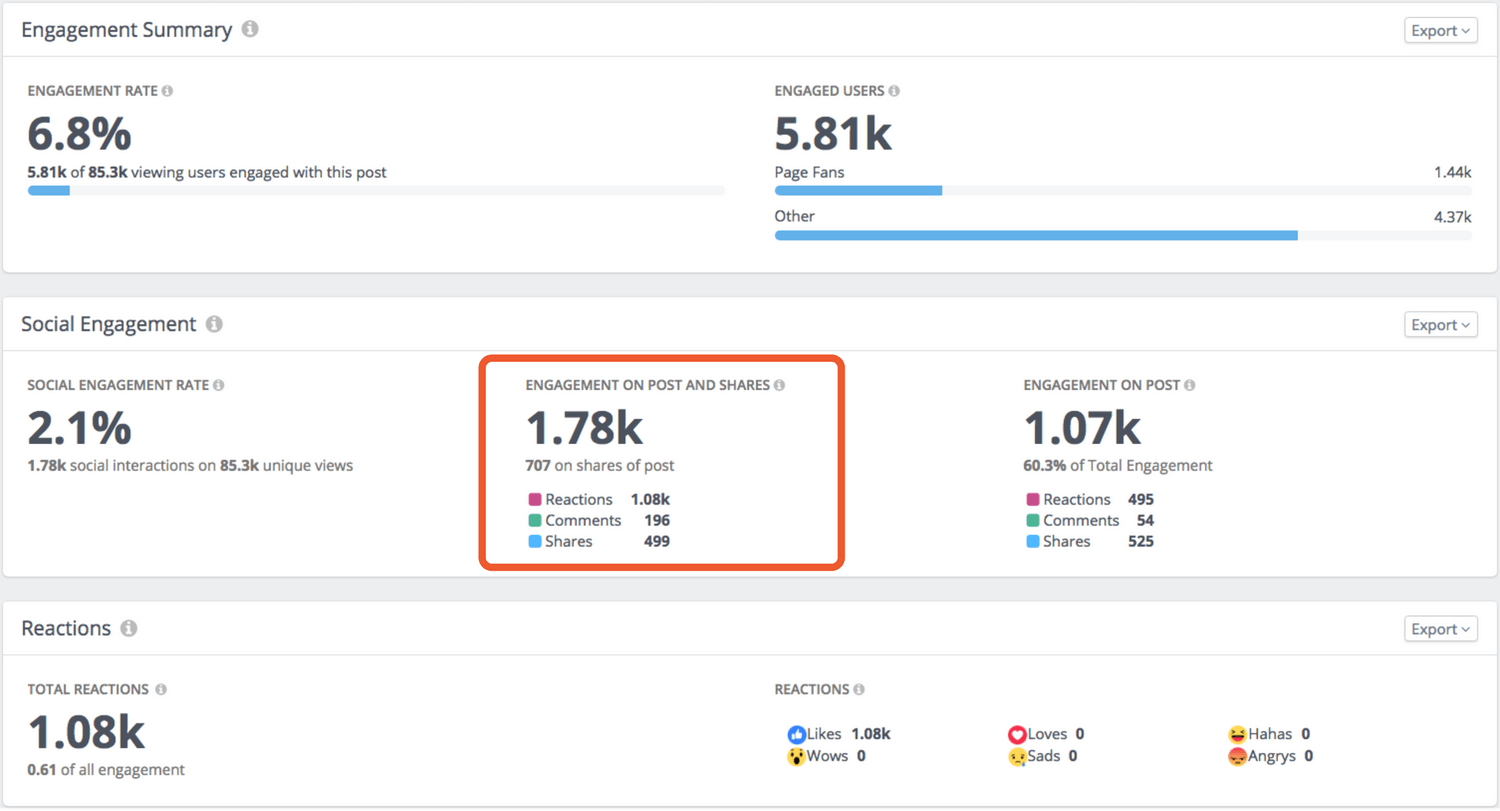The height and width of the screenshot is (811, 1500).
Task: Select the Reactions section title
Action: tap(64, 628)
